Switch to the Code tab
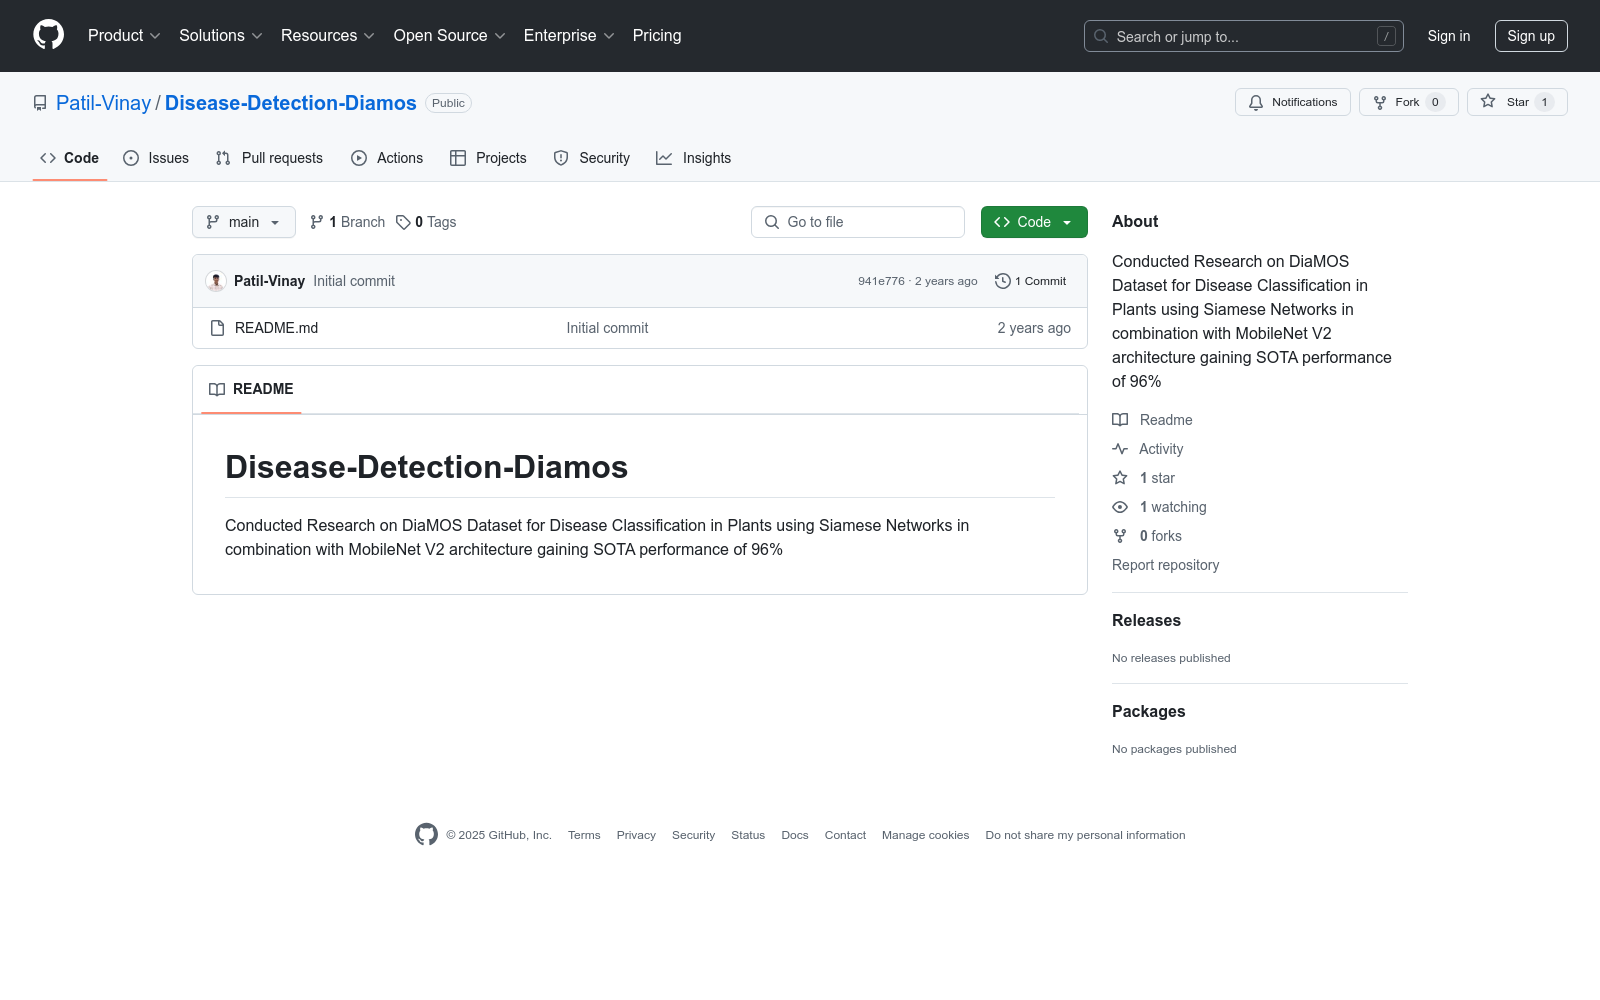Viewport: 1600px width, 1000px height. [x=70, y=158]
